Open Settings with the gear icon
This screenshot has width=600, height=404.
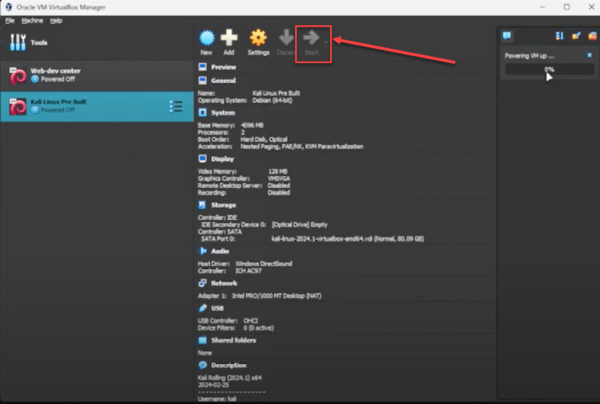click(x=258, y=41)
